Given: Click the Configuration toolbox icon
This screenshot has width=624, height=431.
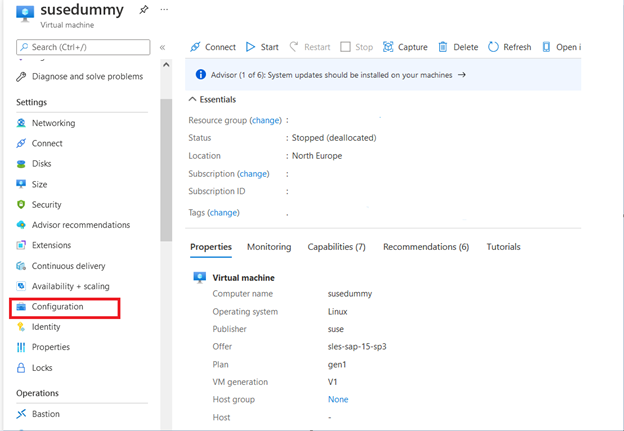Looking at the screenshot, I should point(21,306).
